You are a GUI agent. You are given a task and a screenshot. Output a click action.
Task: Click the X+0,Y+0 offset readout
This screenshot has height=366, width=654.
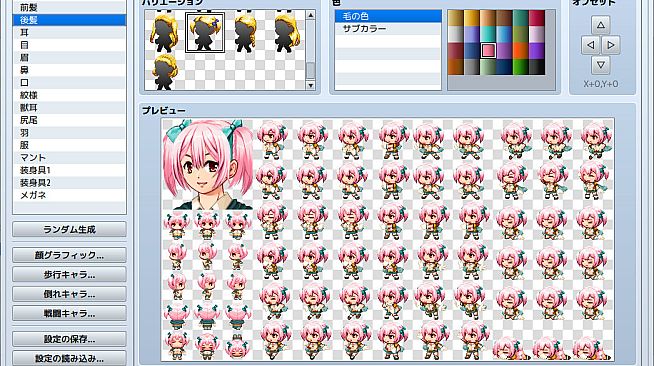point(601,84)
